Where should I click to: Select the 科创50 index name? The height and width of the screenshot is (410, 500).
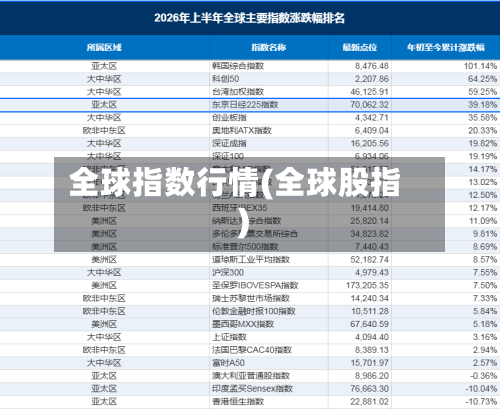[x=226, y=79]
